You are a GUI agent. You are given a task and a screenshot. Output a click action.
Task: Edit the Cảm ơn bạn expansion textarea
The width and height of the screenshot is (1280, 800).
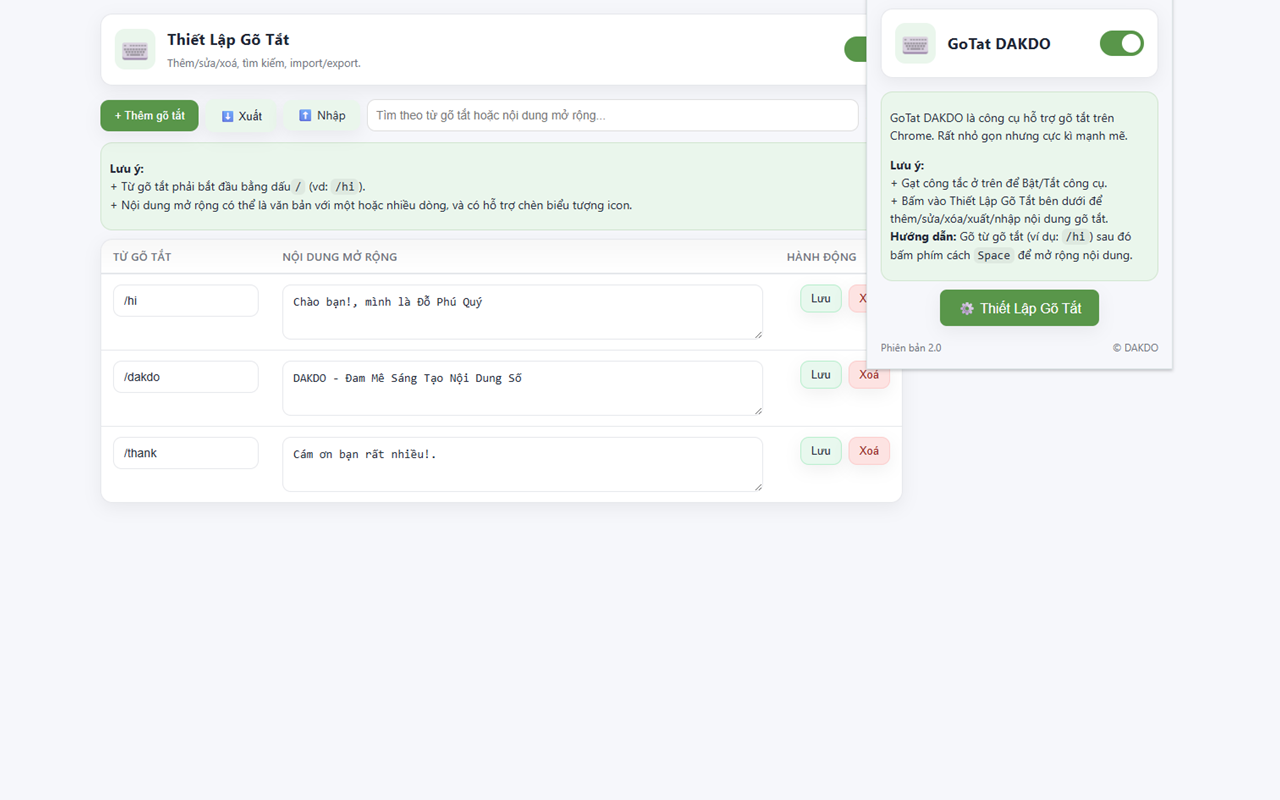click(x=522, y=464)
